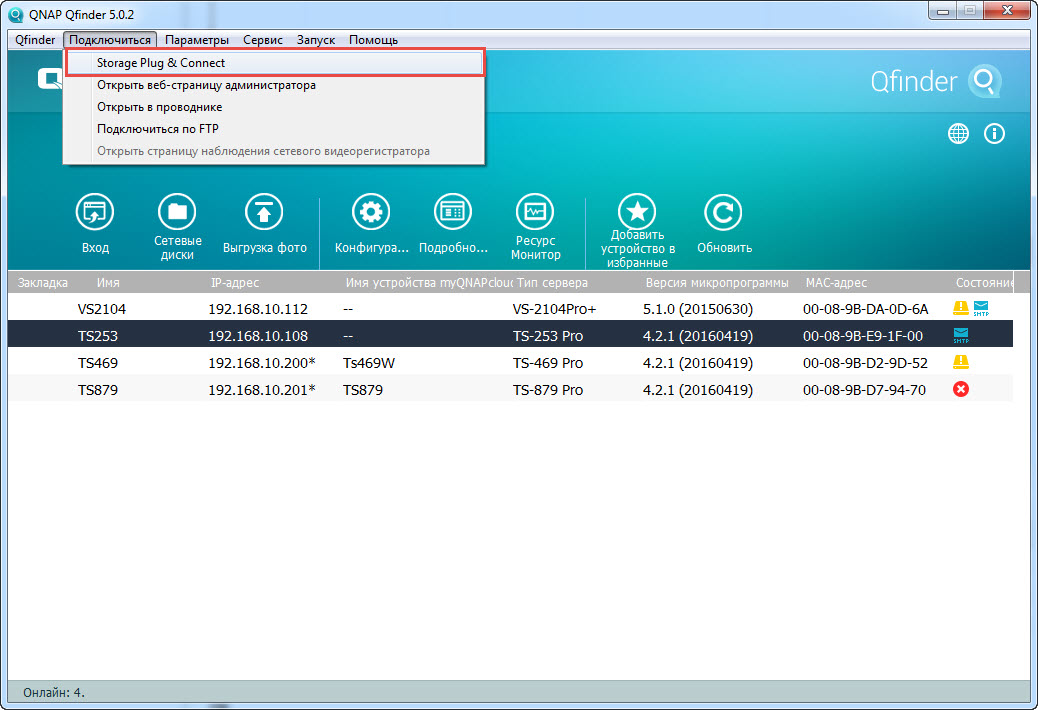Click the globe language icon

pos(958,134)
